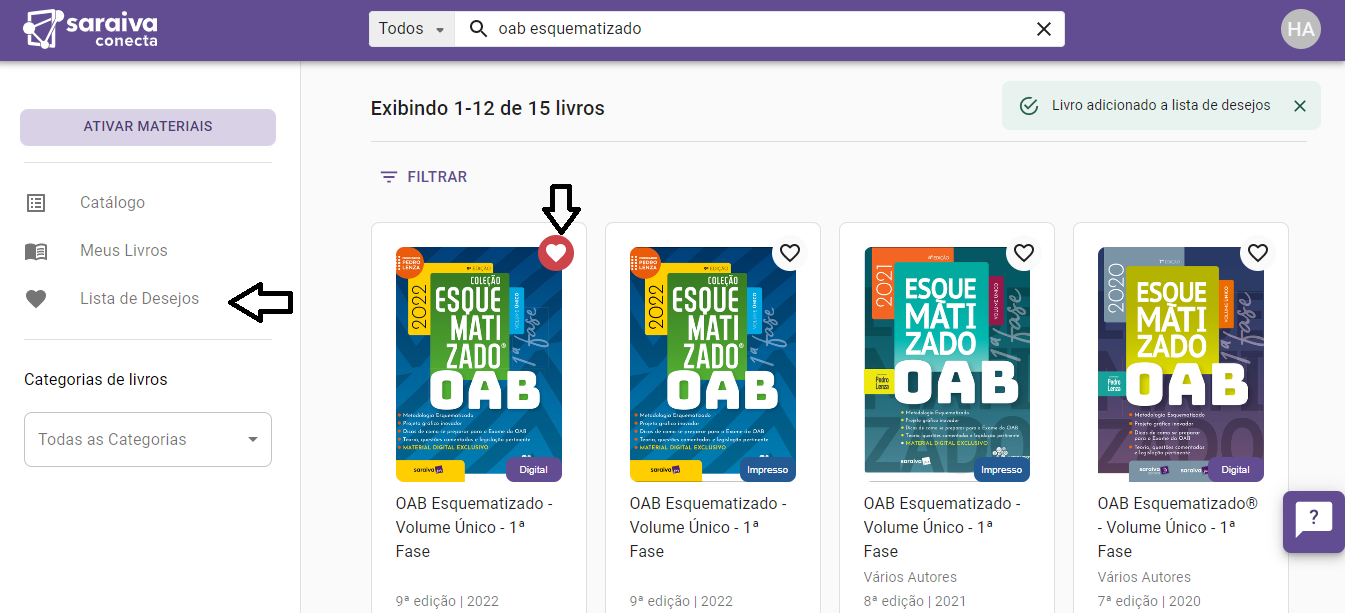The image size is (1345, 613).
Task: Click the Lista de Desejos heart icon
Action: click(36, 299)
